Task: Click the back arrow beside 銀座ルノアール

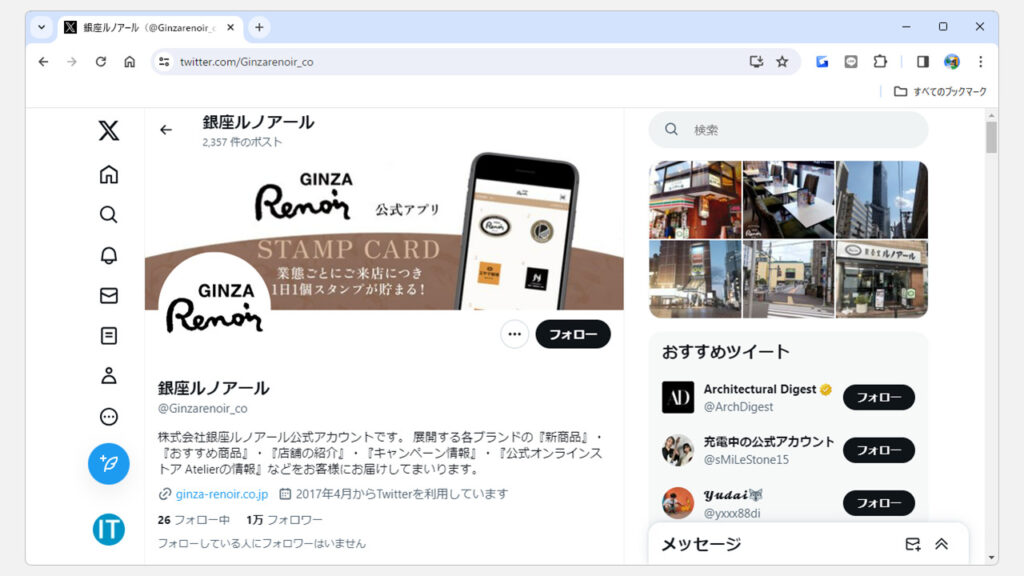Action: click(x=166, y=130)
